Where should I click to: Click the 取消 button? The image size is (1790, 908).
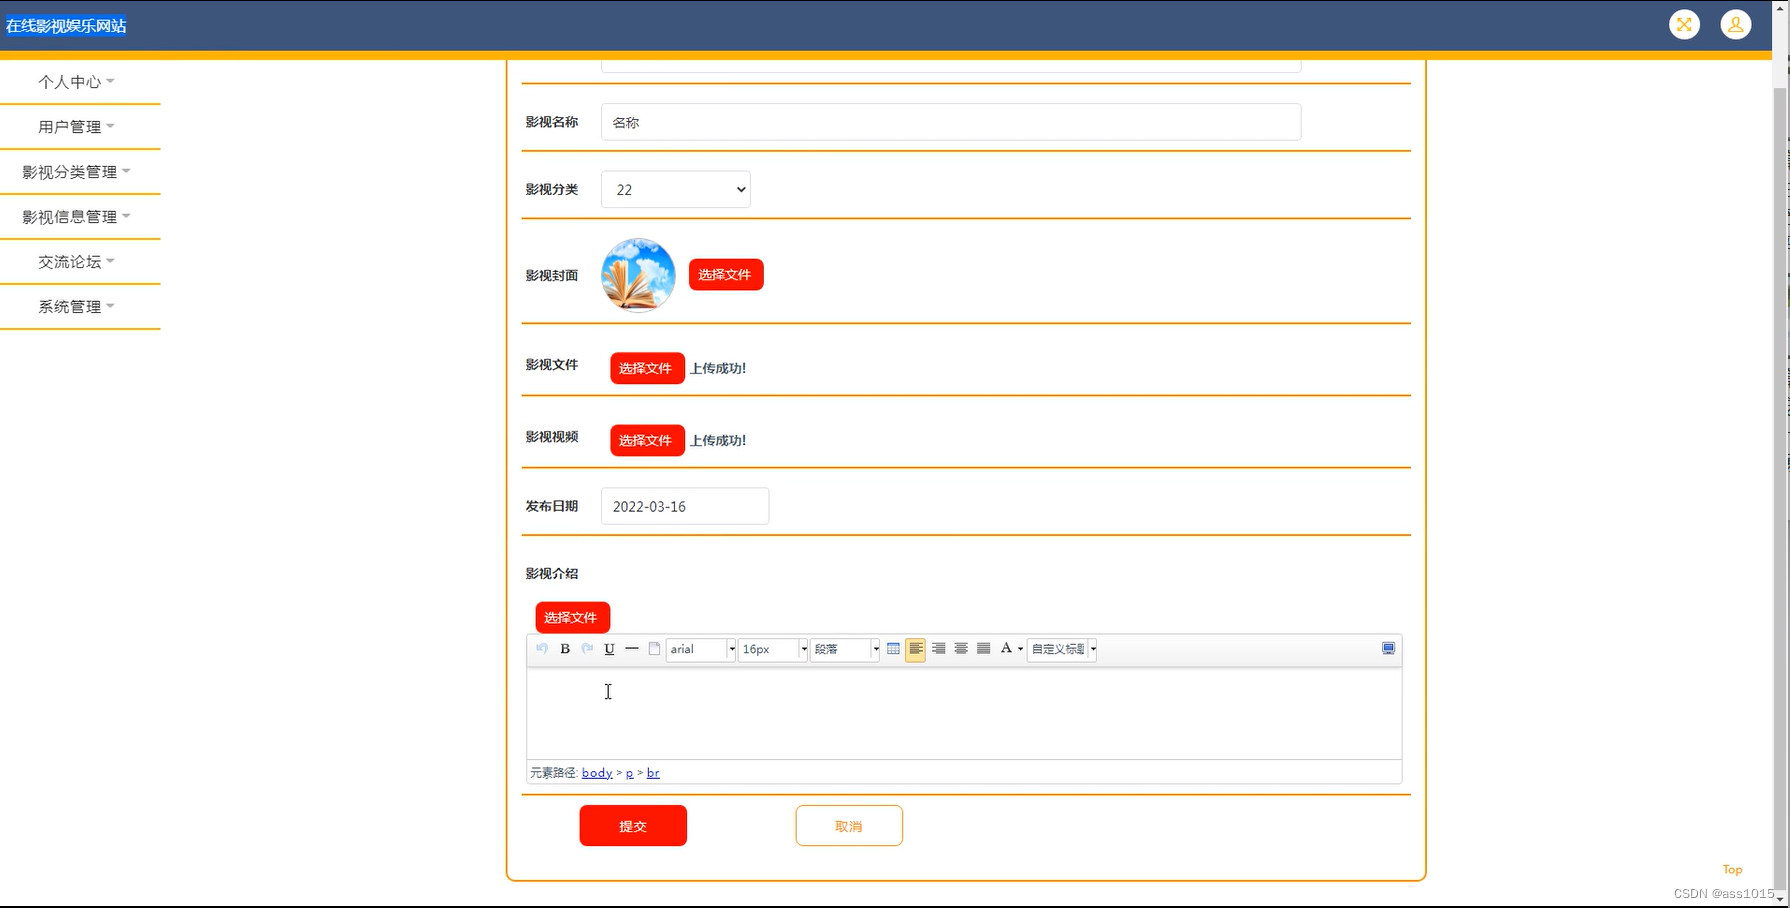(849, 826)
